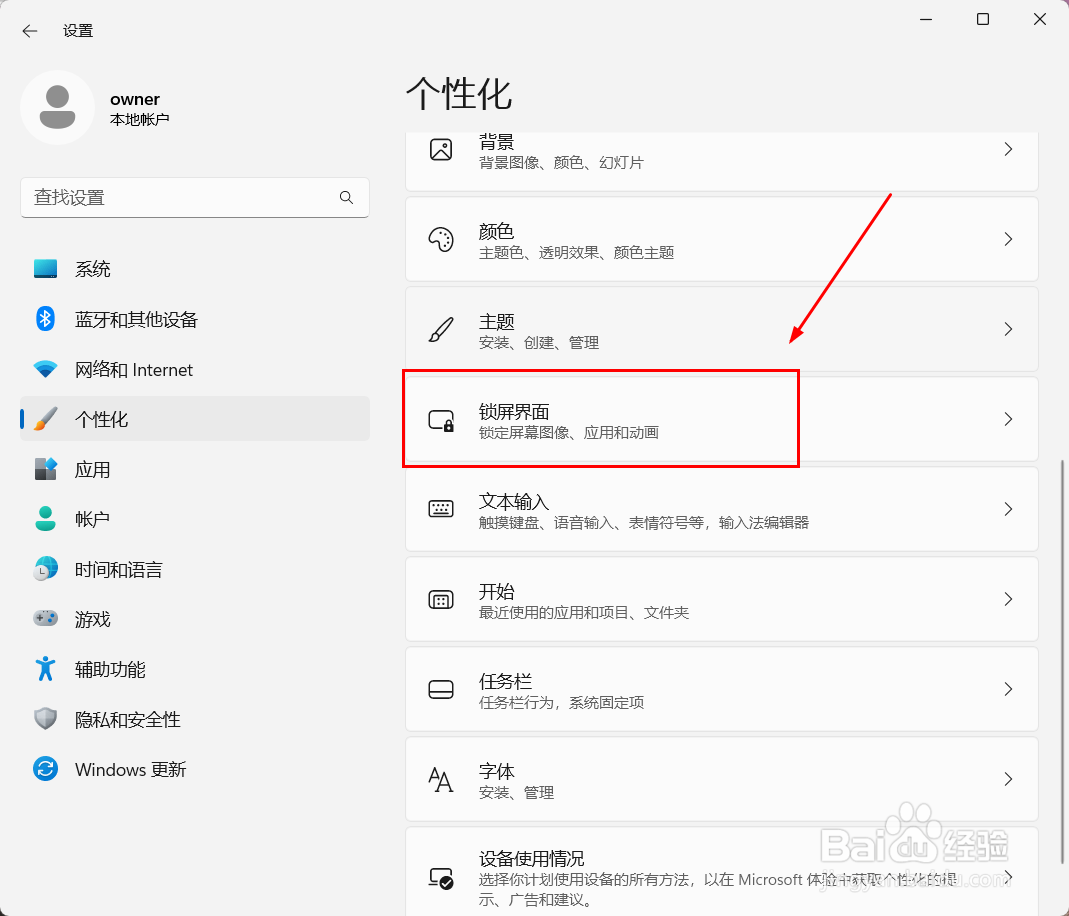Viewport: 1069px width, 916px height.
Task: Open 帐户 settings from sidebar
Action: (x=92, y=519)
